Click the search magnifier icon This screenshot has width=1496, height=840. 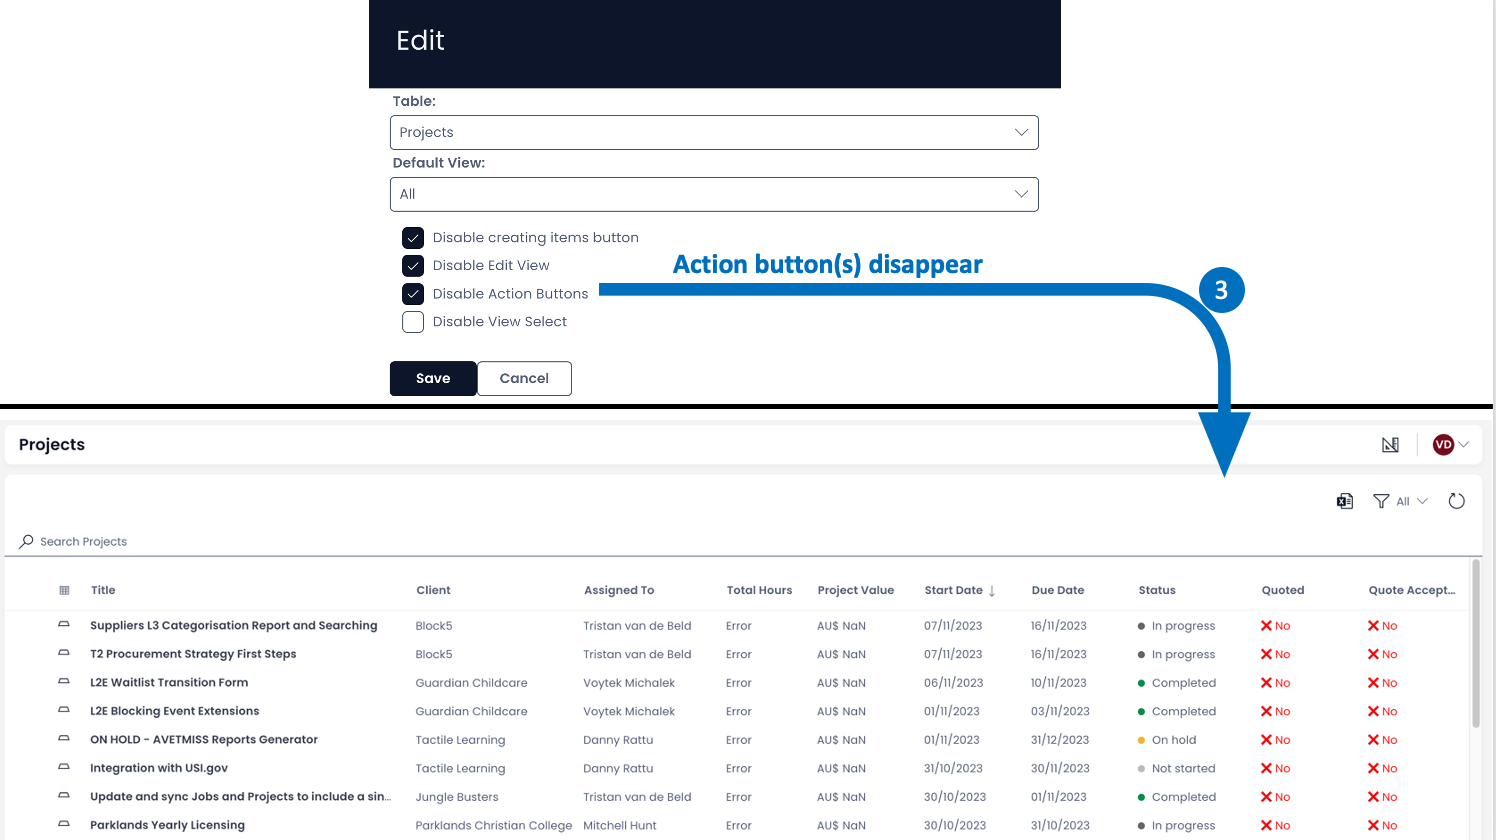click(x=26, y=541)
